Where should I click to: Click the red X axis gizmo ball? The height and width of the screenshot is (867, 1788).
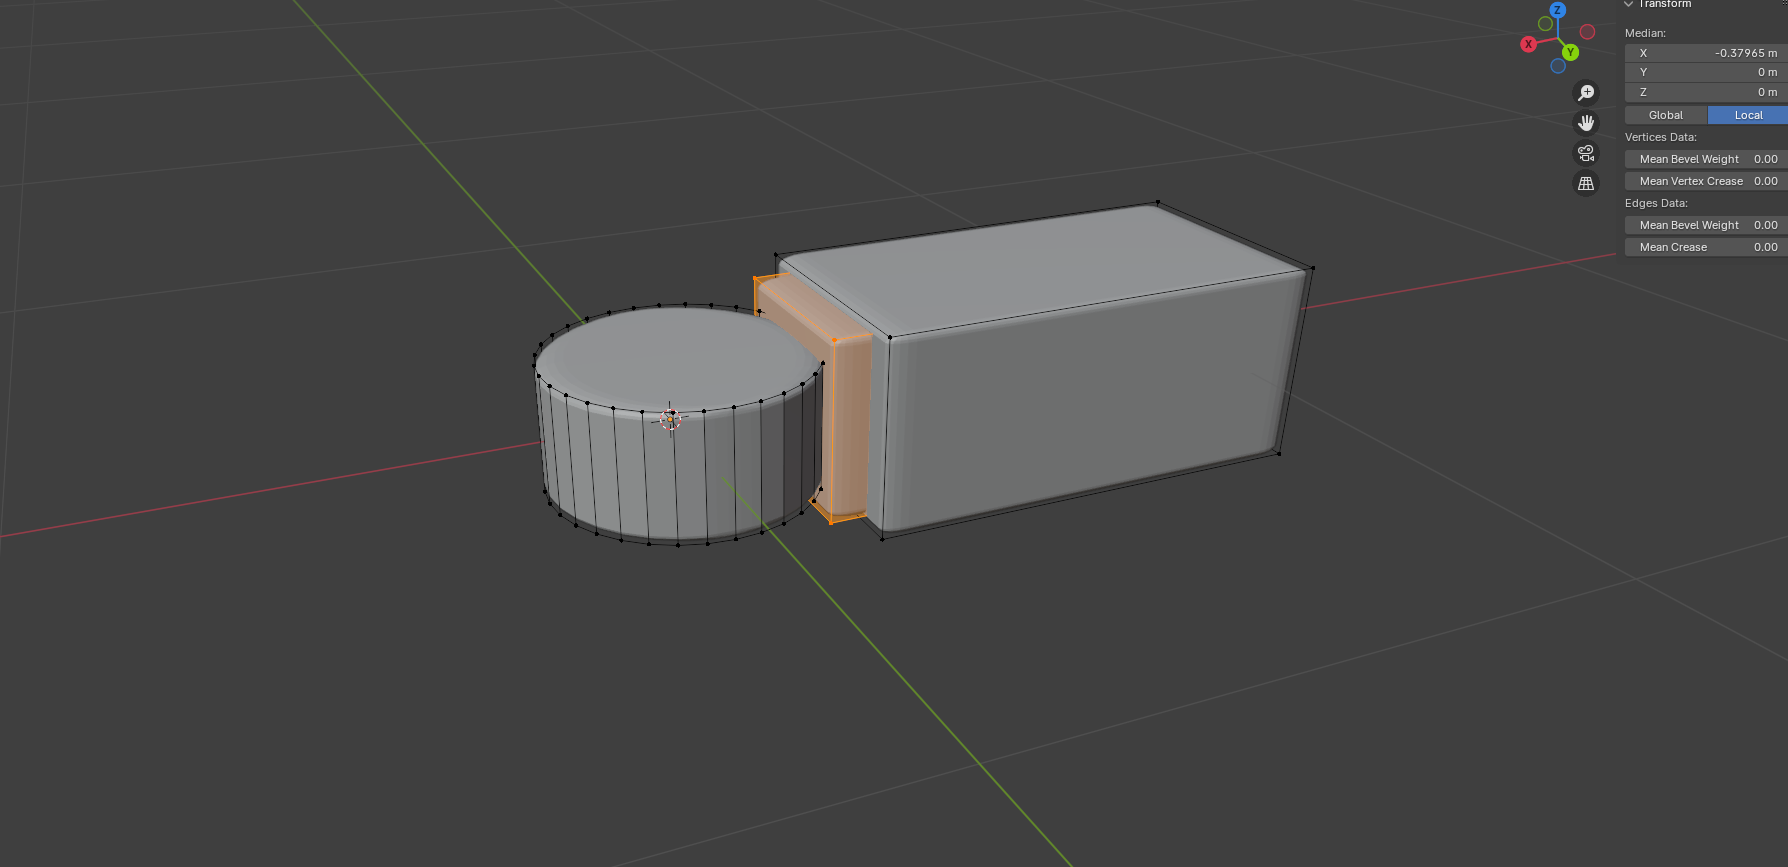(1528, 44)
